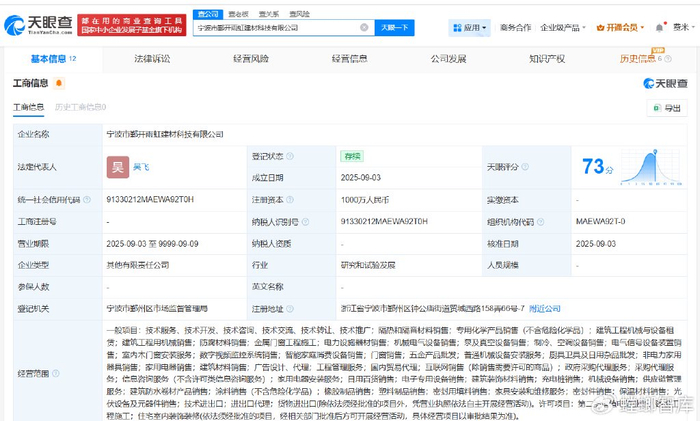Expand the 企业级产品 dropdown
Image resolution: width=700 pixels, height=421 pixels.
pyautogui.click(x=562, y=28)
